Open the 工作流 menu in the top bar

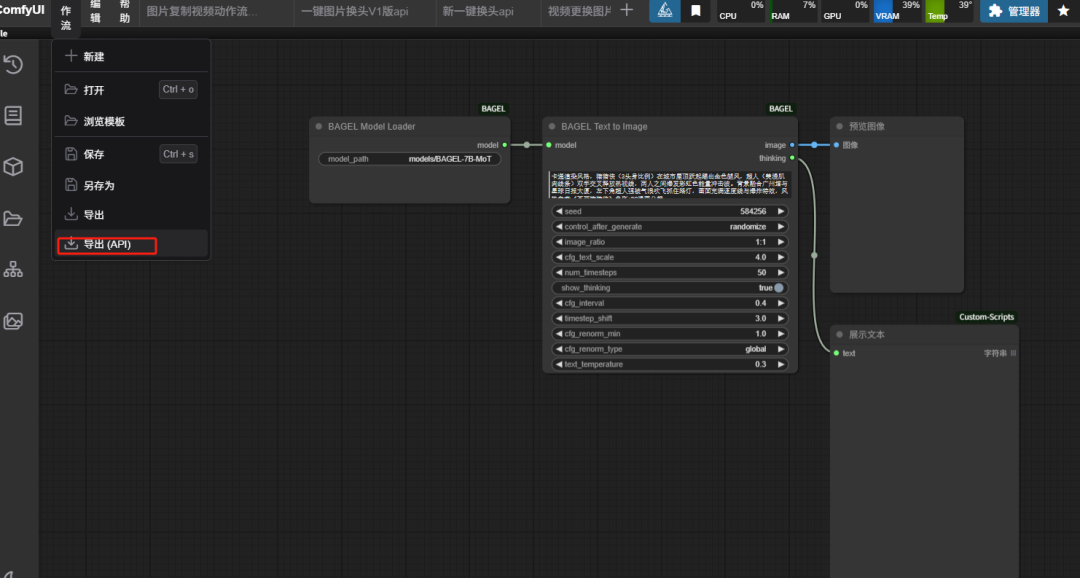click(65, 18)
